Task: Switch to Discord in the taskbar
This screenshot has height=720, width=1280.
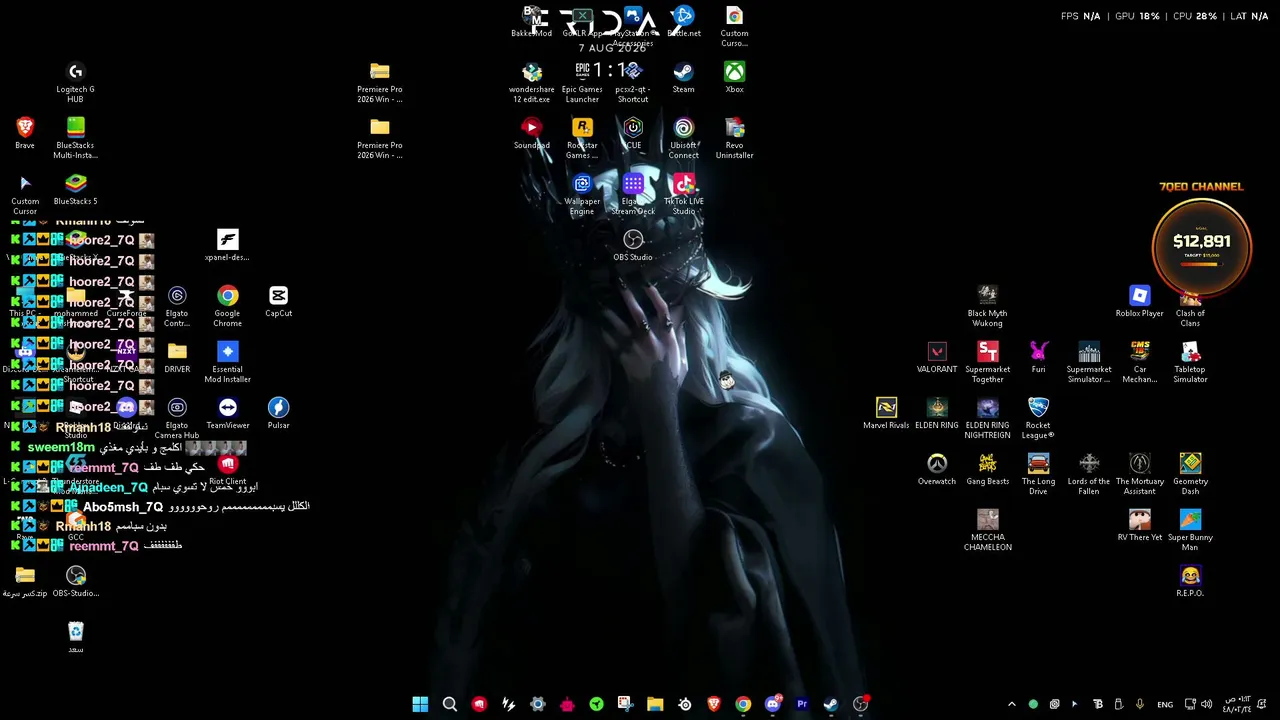Action: point(772,704)
